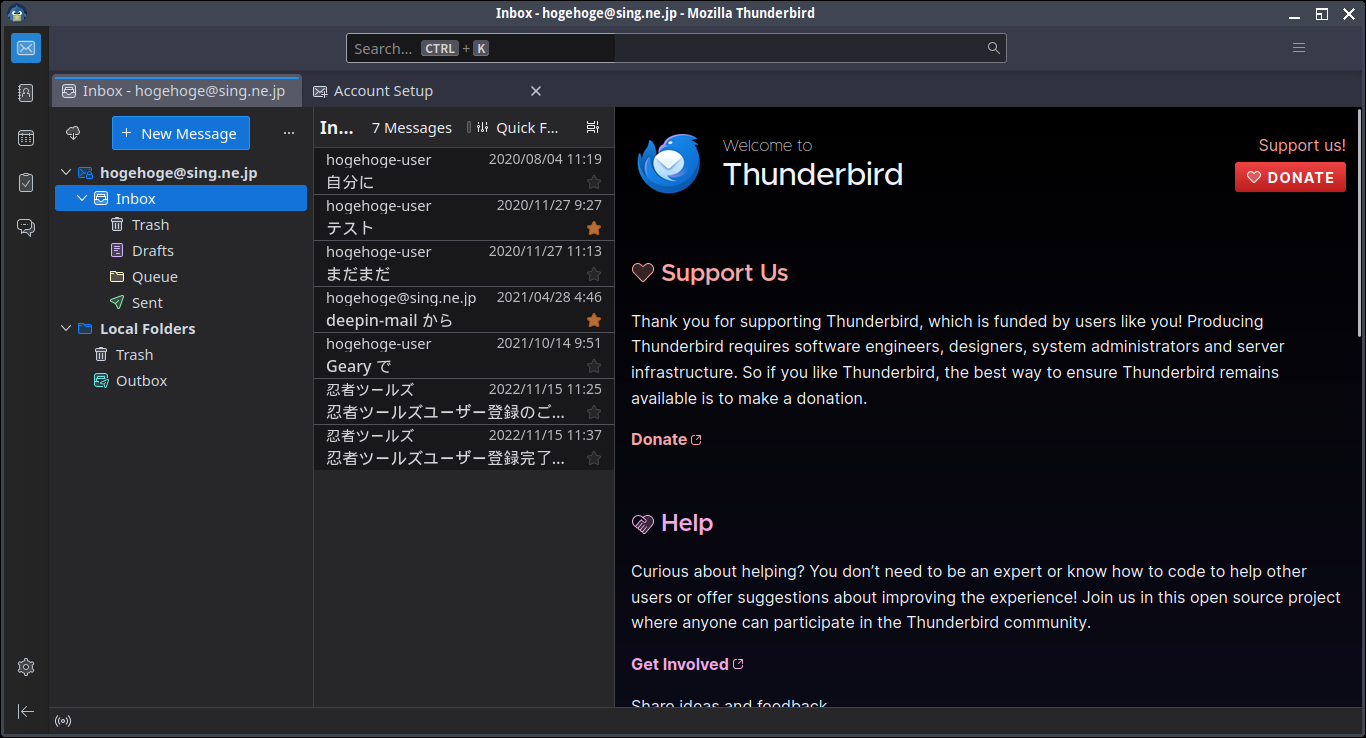Remove the star from the テスト message
Screen dimensions: 1366x738
594,228
